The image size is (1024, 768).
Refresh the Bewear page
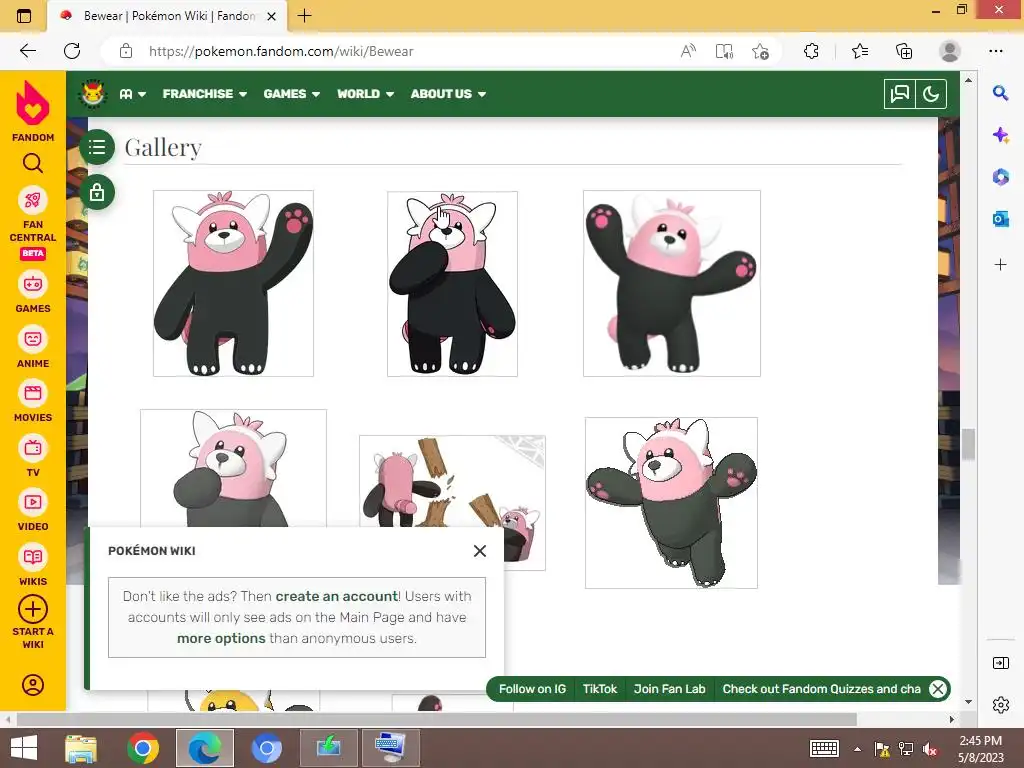(72, 51)
